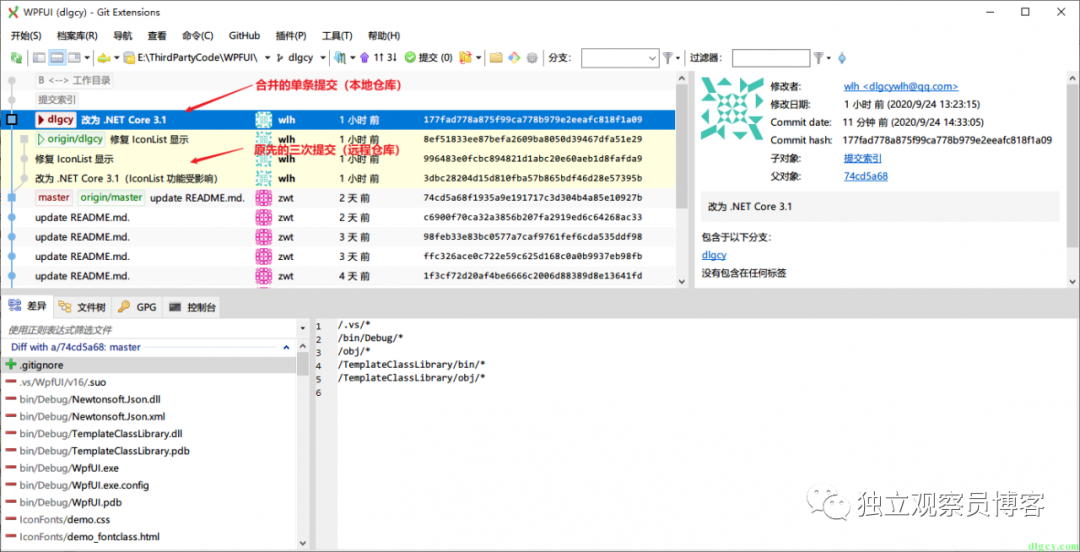
Task: Open the 开始(S) menu
Action: 26,36
